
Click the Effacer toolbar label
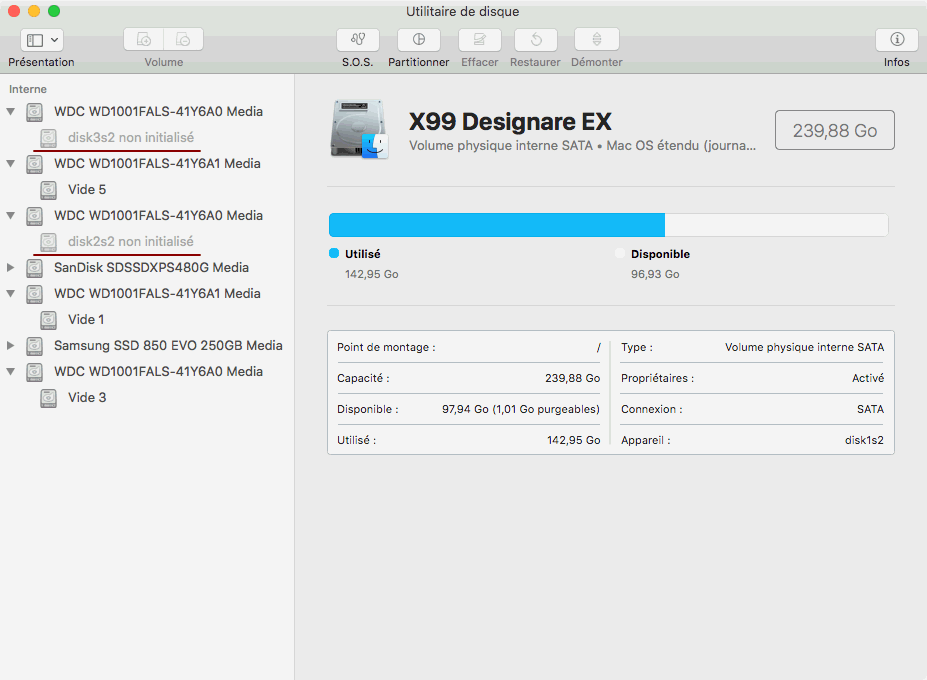click(x=479, y=62)
